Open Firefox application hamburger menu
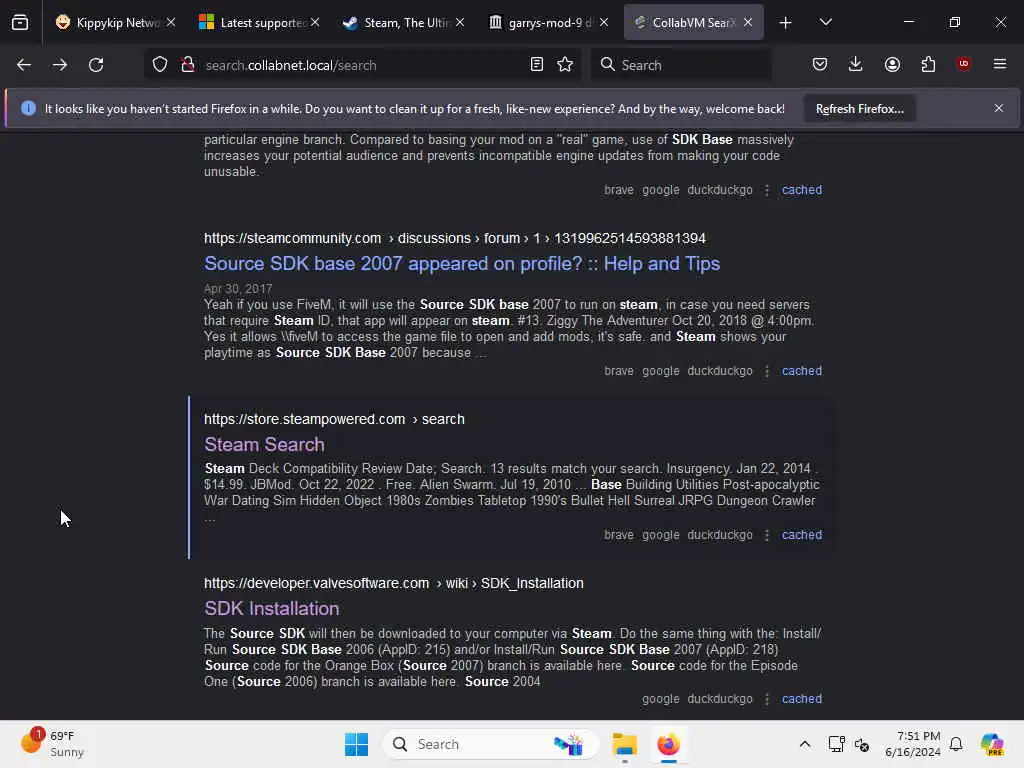 (x=1000, y=64)
